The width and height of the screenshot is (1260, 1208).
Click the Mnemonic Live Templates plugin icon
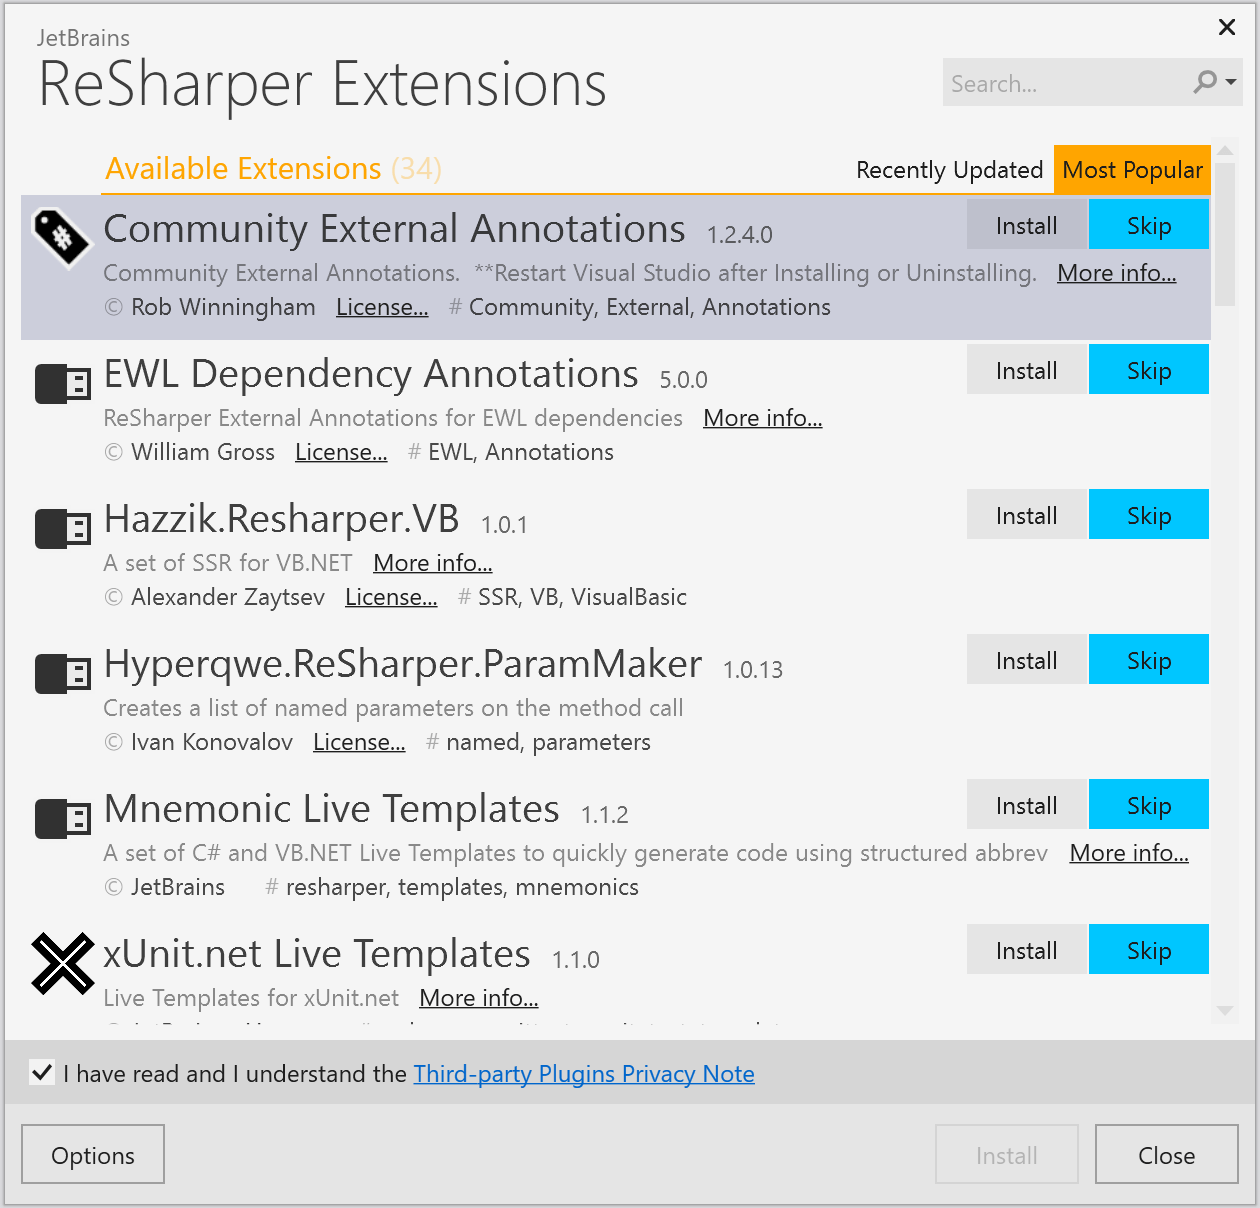[x=63, y=818]
